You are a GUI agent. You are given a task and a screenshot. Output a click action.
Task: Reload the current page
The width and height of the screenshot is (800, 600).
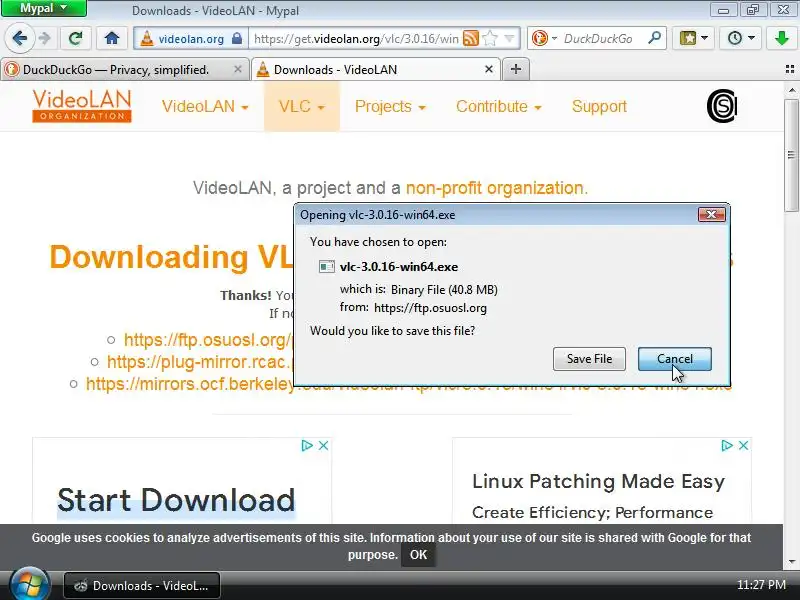(76, 38)
